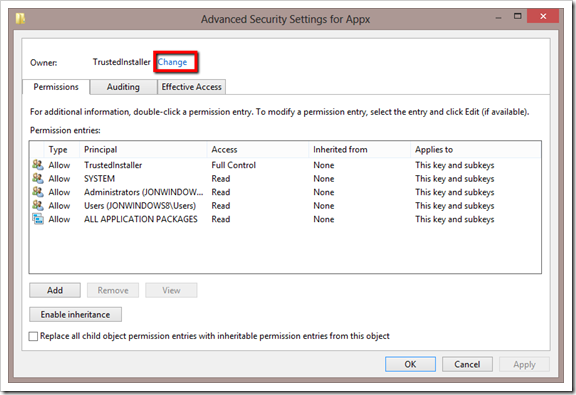Click the Full Control access value
The image size is (576, 395).
(x=234, y=165)
